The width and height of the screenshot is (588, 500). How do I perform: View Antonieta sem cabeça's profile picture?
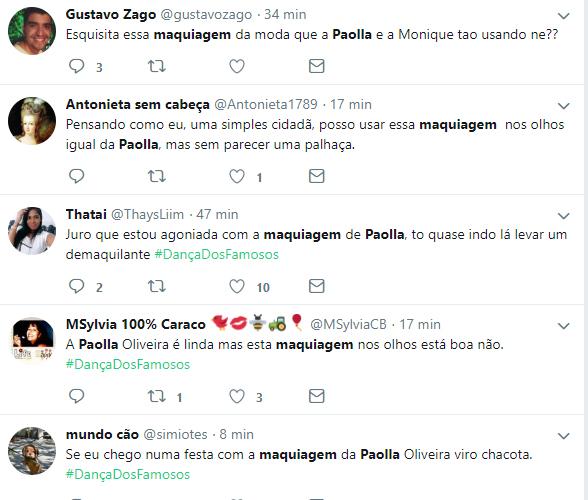tap(32, 121)
